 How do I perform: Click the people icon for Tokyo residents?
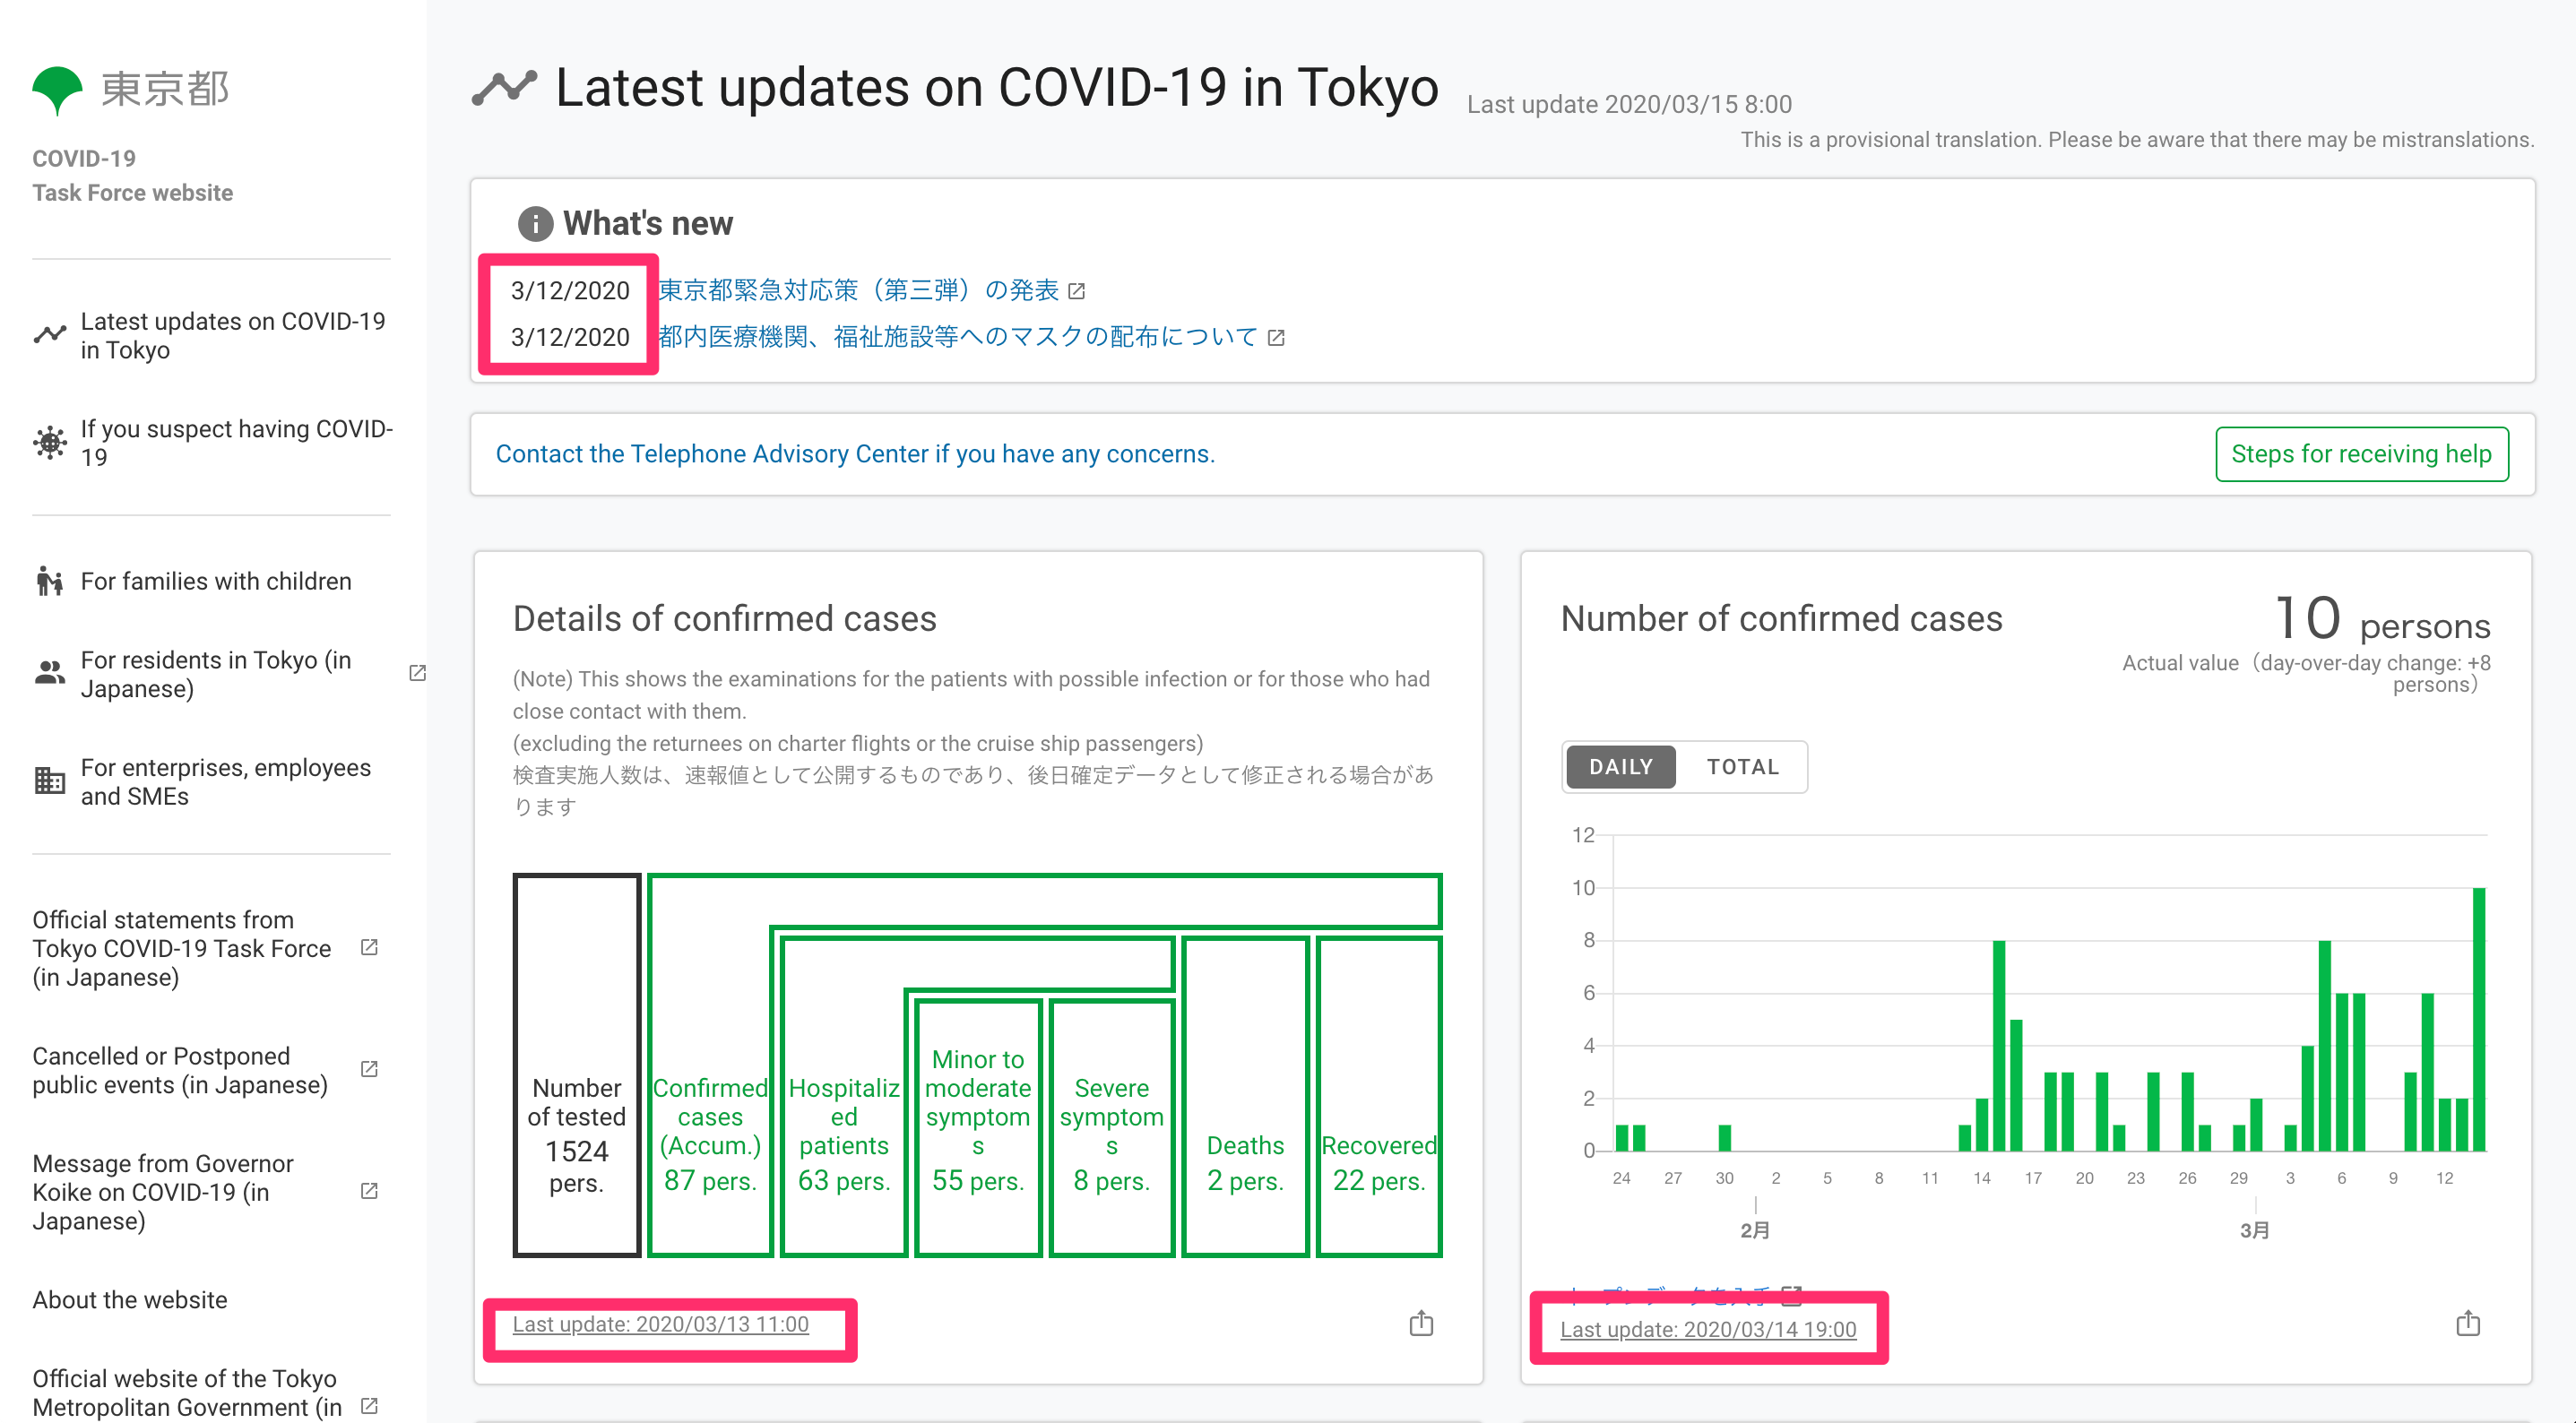pyautogui.click(x=50, y=672)
